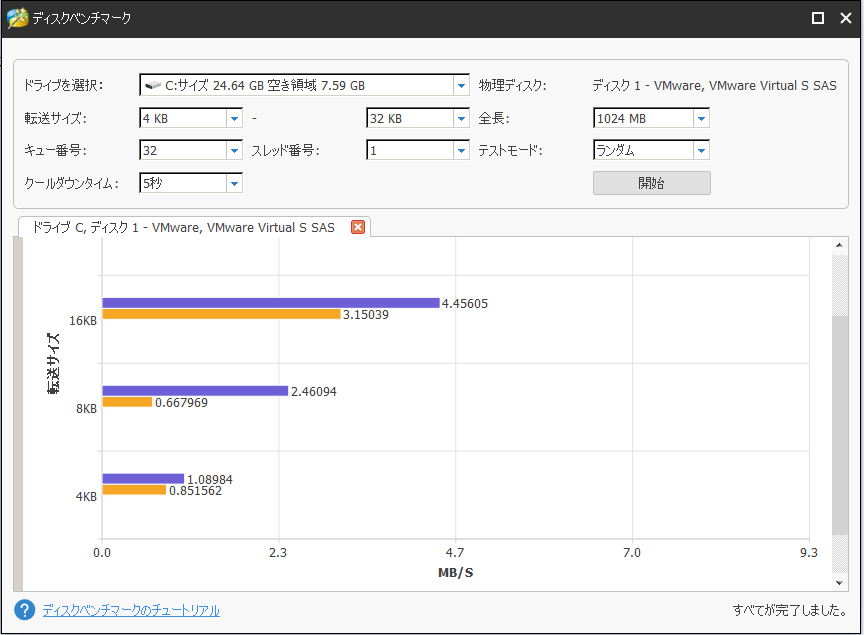Click the purple 16KB bar showing 4.45605
This screenshot has width=864, height=635.
click(270, 303)
